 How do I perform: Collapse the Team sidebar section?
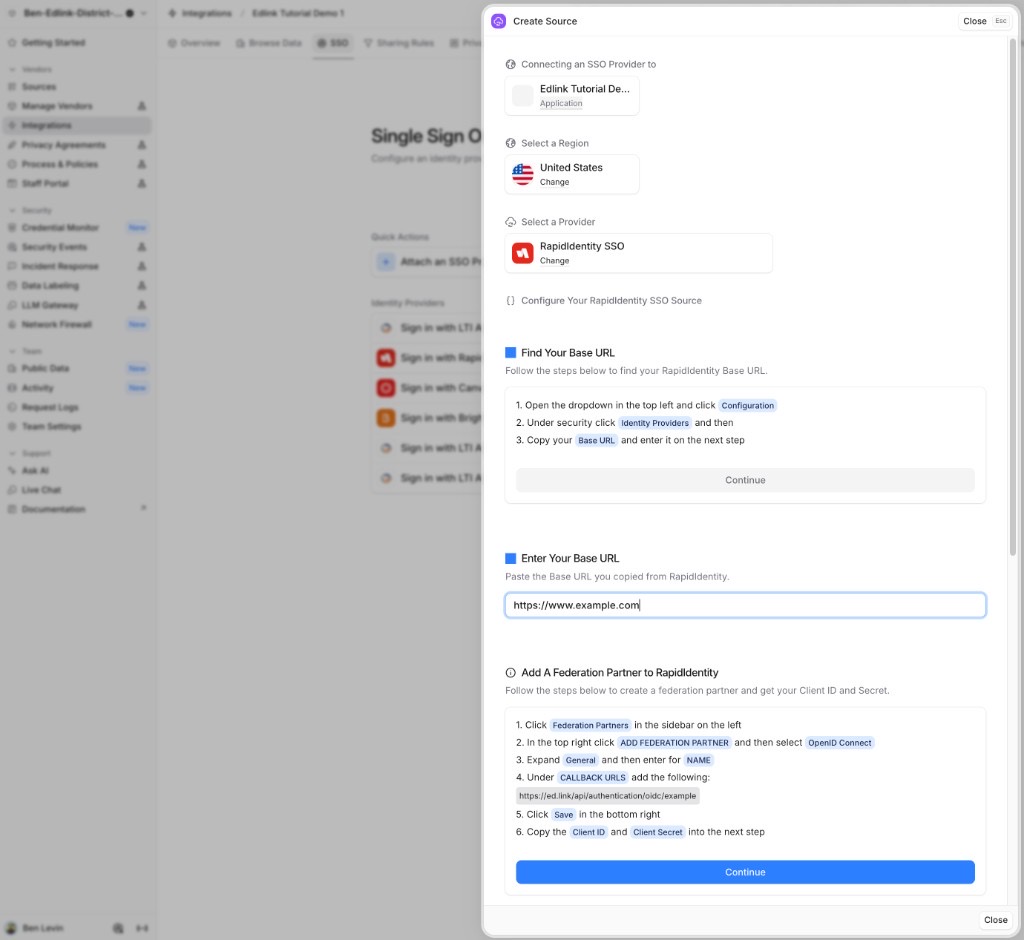tap(12, 351)
